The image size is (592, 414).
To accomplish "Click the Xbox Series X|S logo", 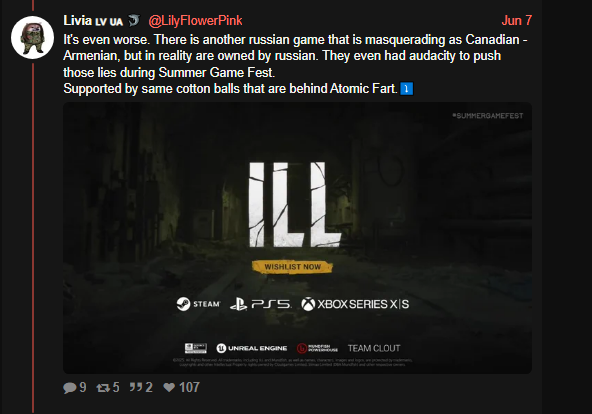I will coord(355,304).
